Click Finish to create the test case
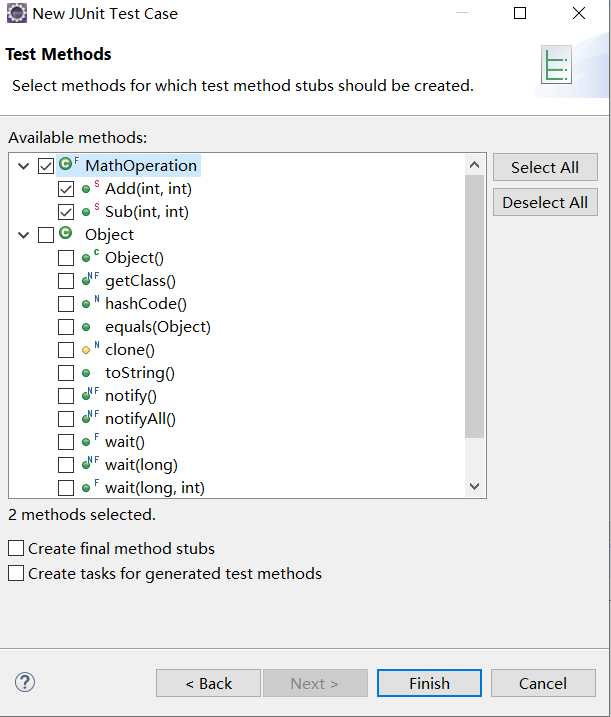Screen dimensions: 611x717 pos(429,683)
